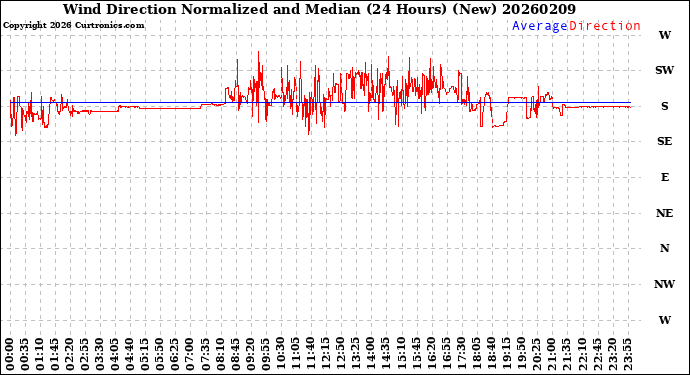The image size is (690, 375).
Task: Click the 19:15 time label
Action: pyautogui.click(x=506, y=354)
